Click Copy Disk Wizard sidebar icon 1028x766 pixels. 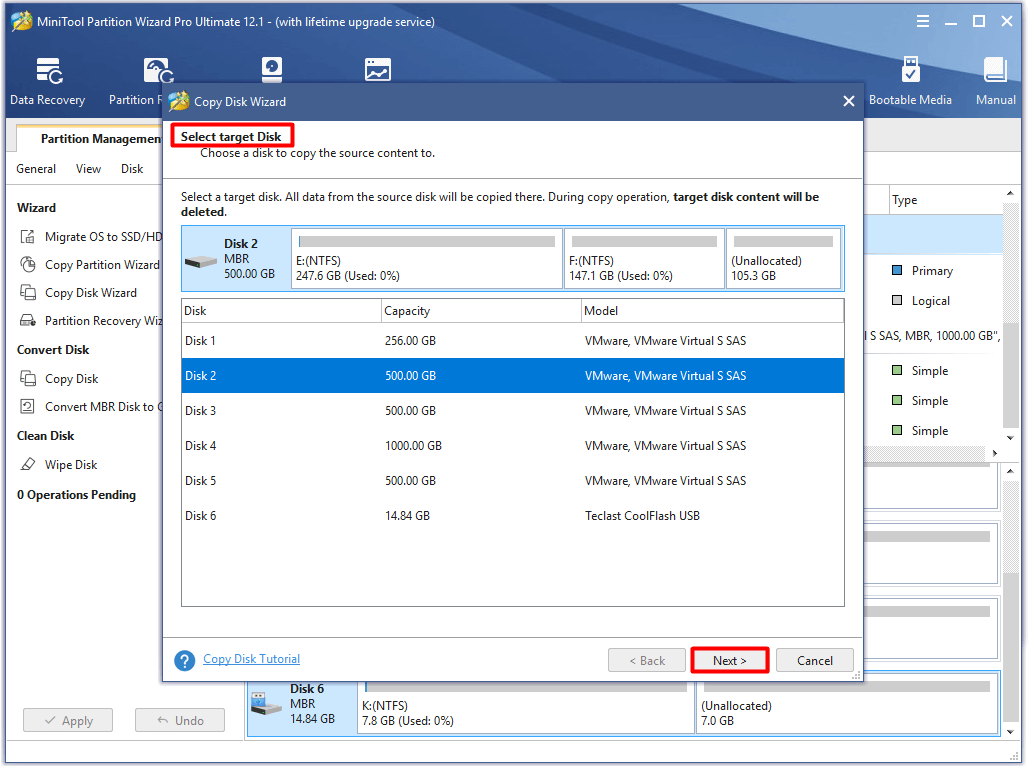(28, 292)
